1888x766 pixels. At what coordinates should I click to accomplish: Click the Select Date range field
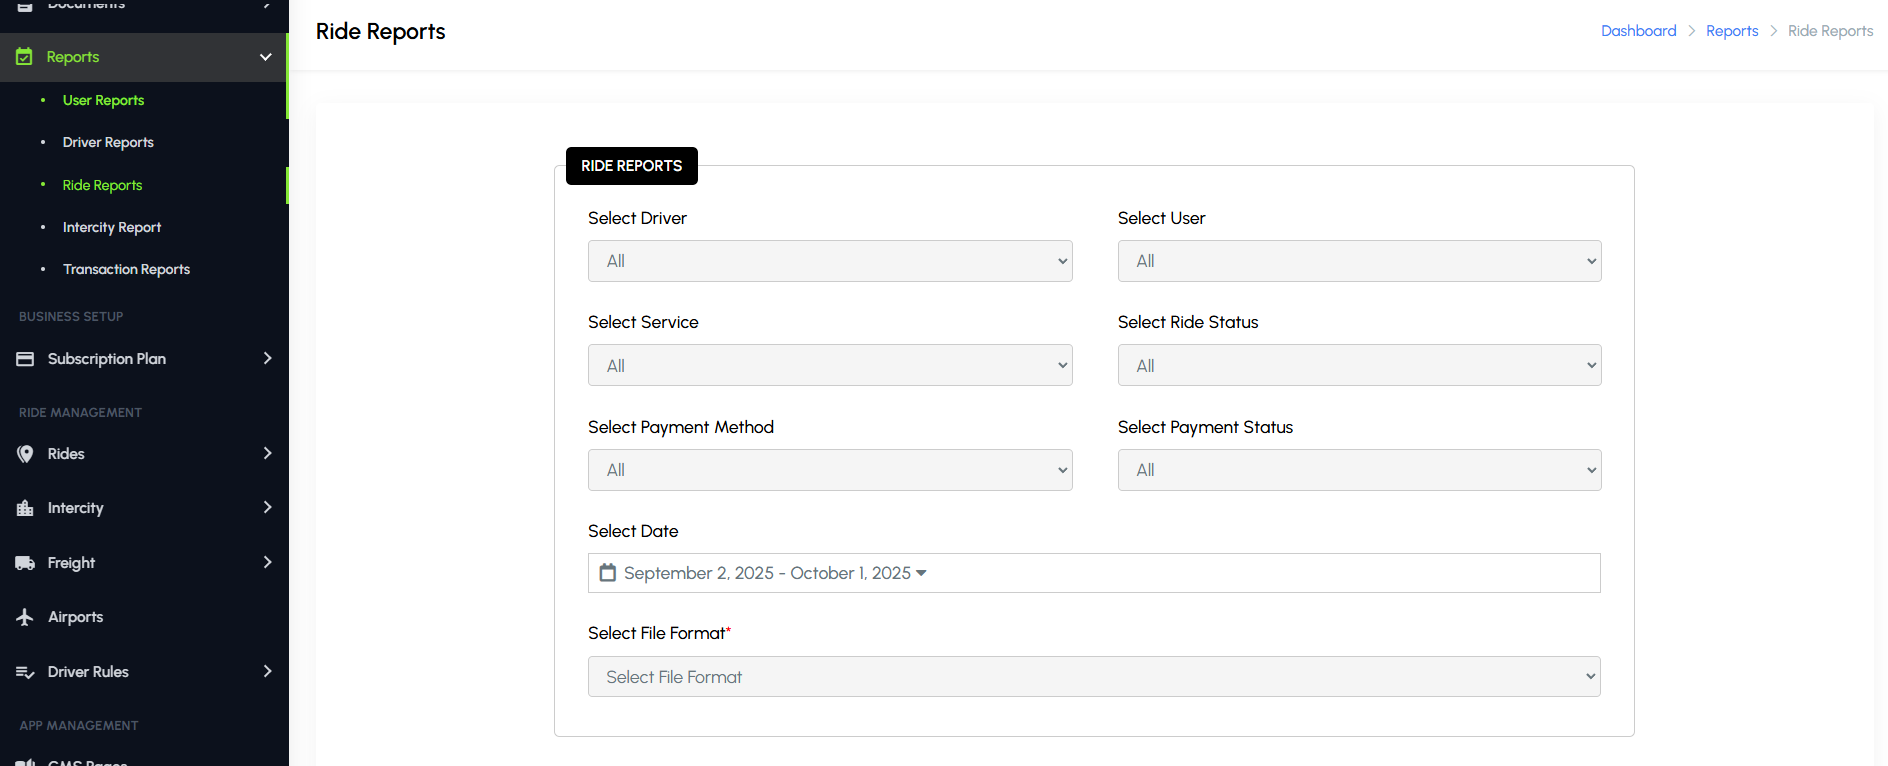click(x=1093, y=573)
